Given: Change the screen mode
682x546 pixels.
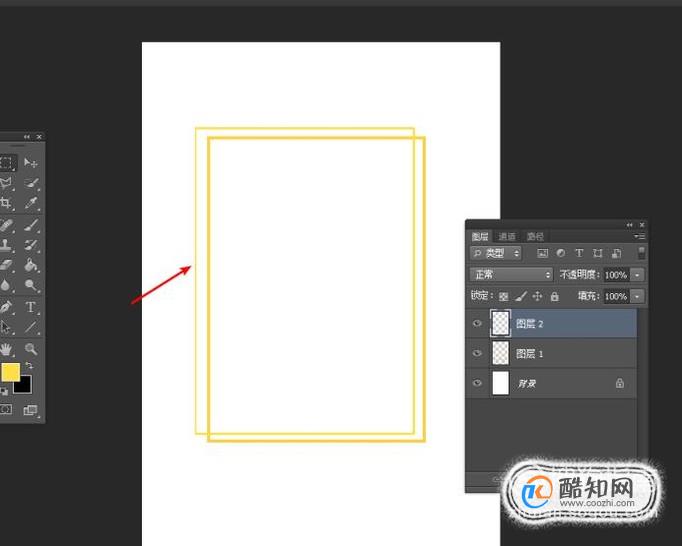Looking at the screenshot, I should point(30,410).
